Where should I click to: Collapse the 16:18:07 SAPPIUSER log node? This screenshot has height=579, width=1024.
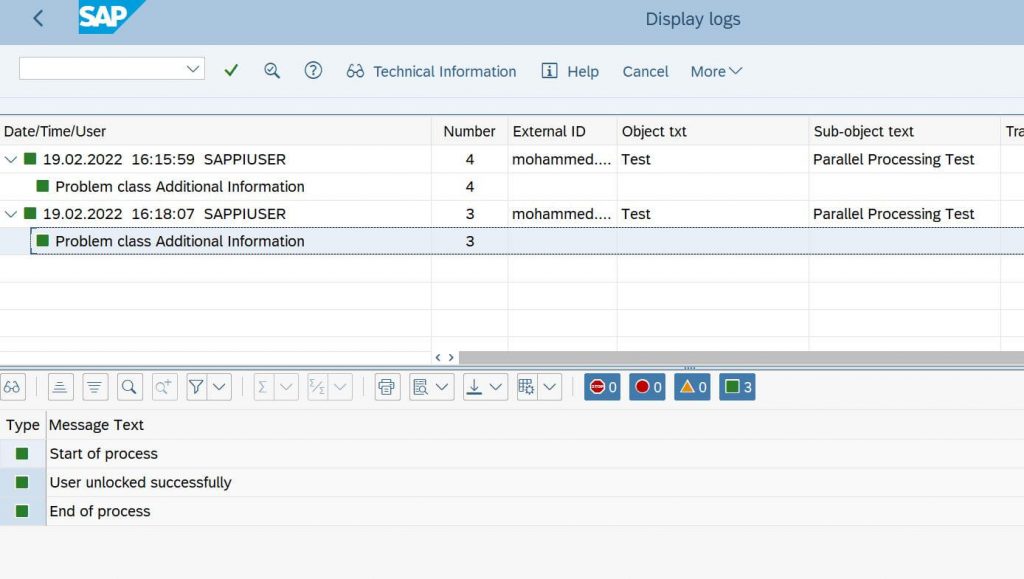(x=10, y=214)
